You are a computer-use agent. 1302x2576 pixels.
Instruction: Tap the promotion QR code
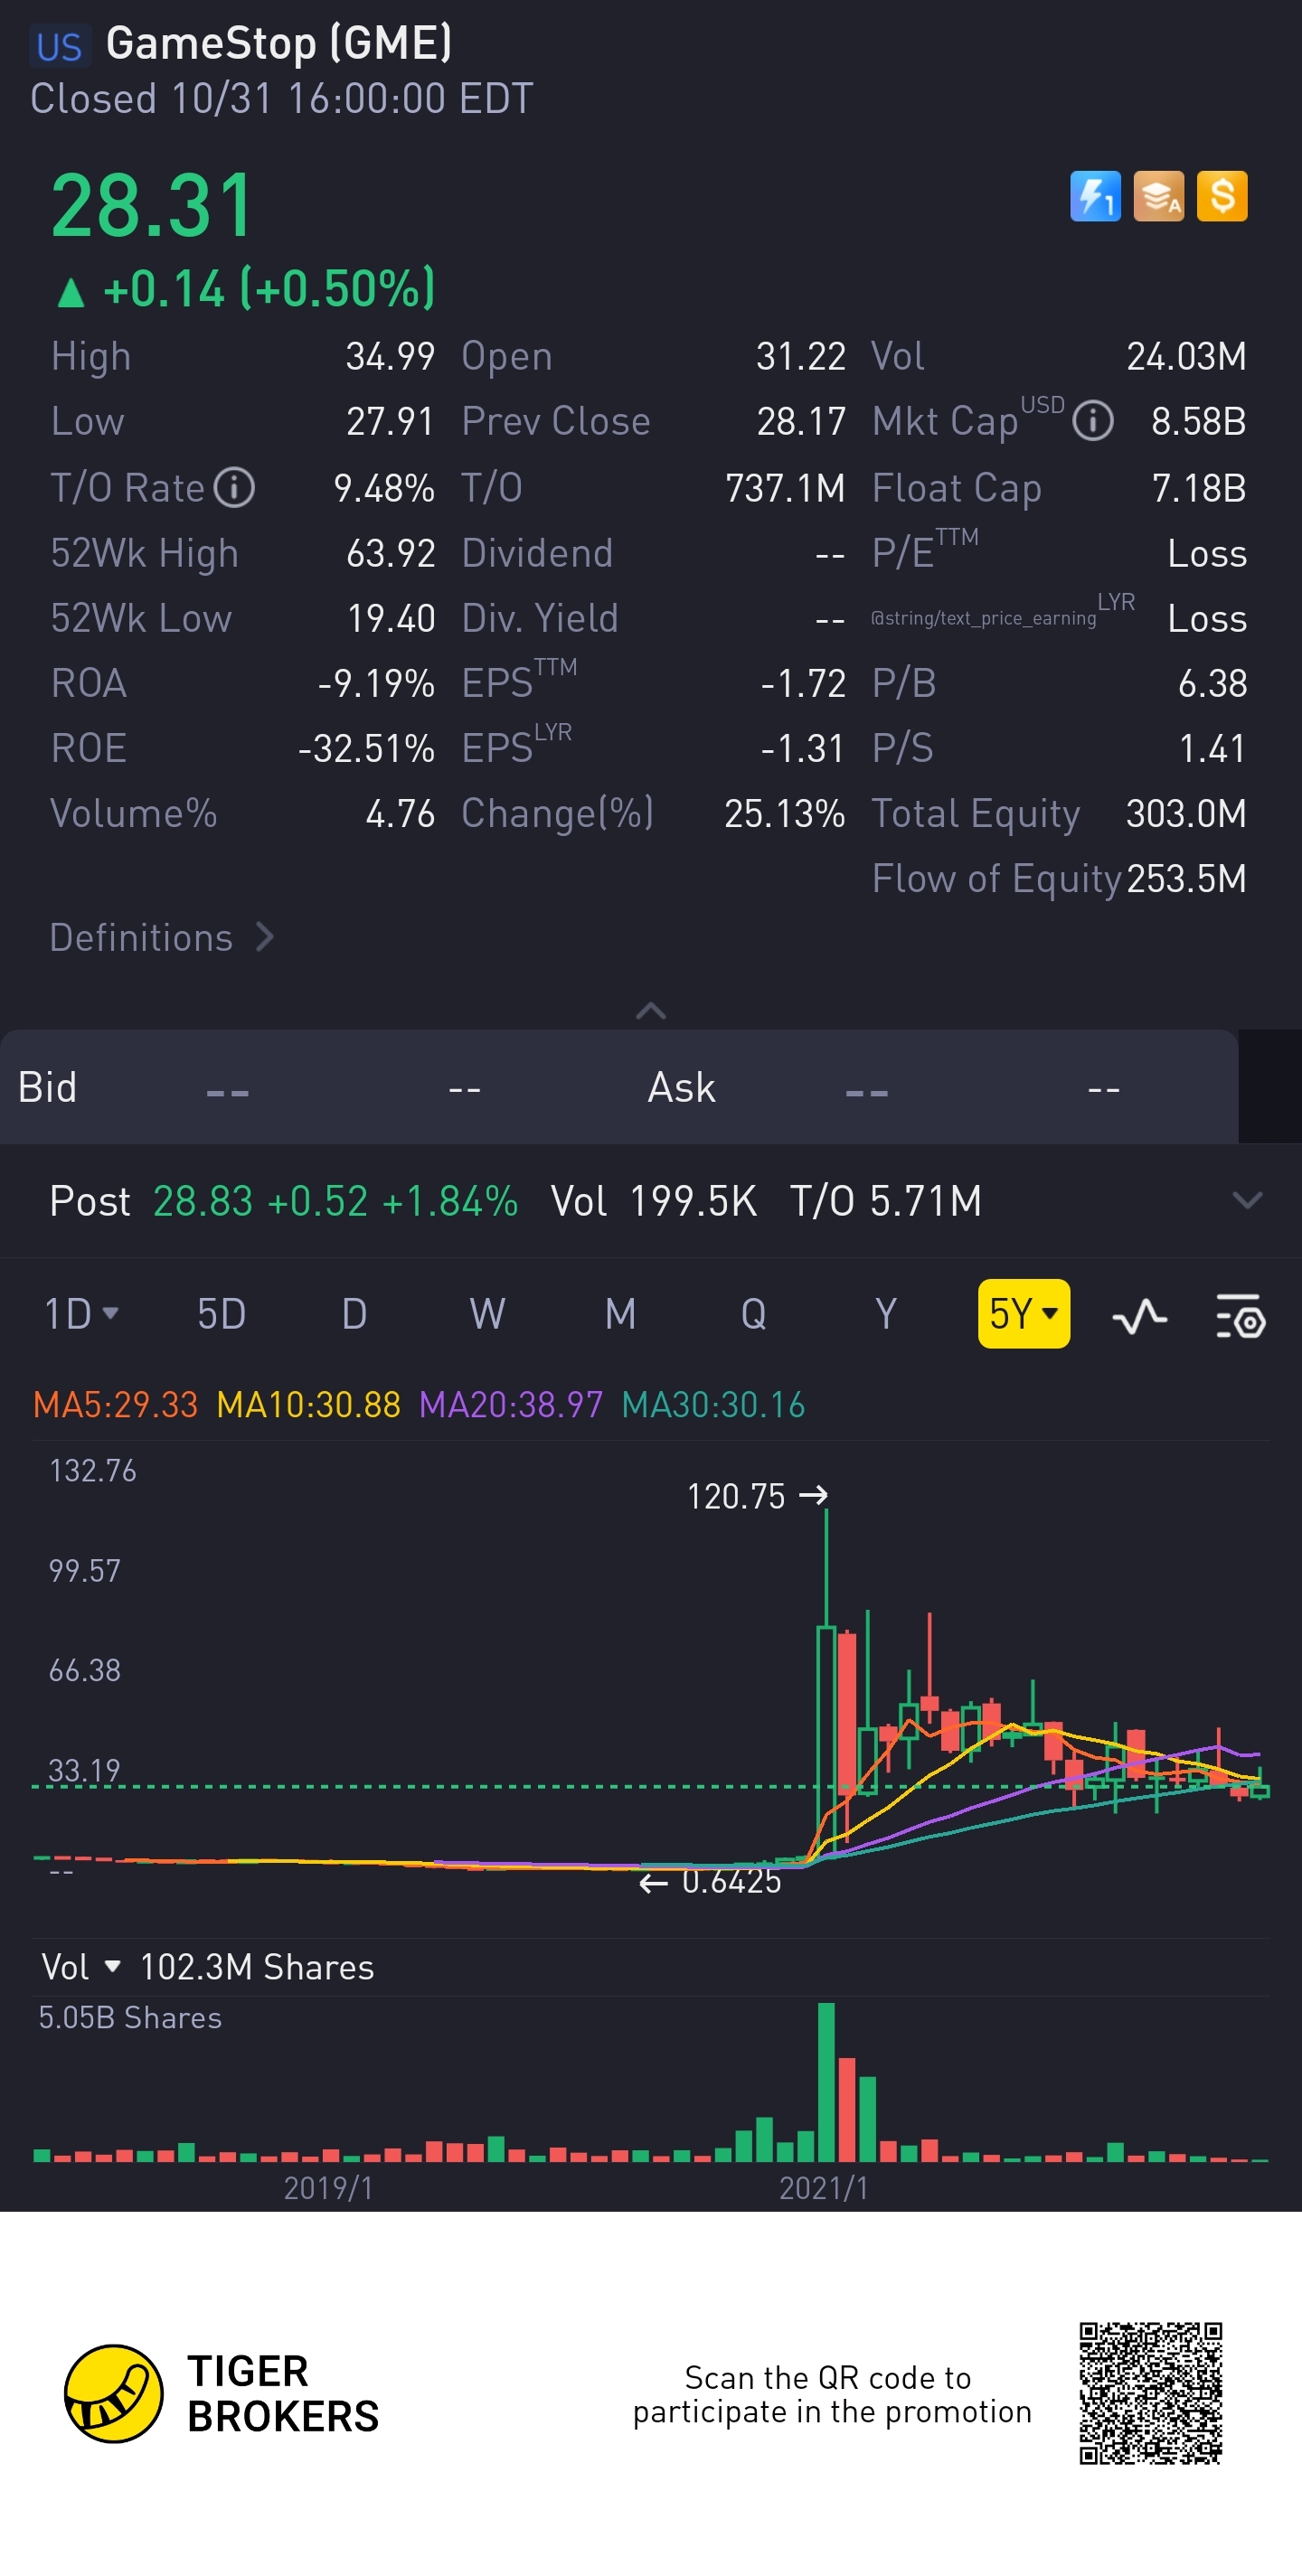pyautogui.click(x=1151, y=2393)
